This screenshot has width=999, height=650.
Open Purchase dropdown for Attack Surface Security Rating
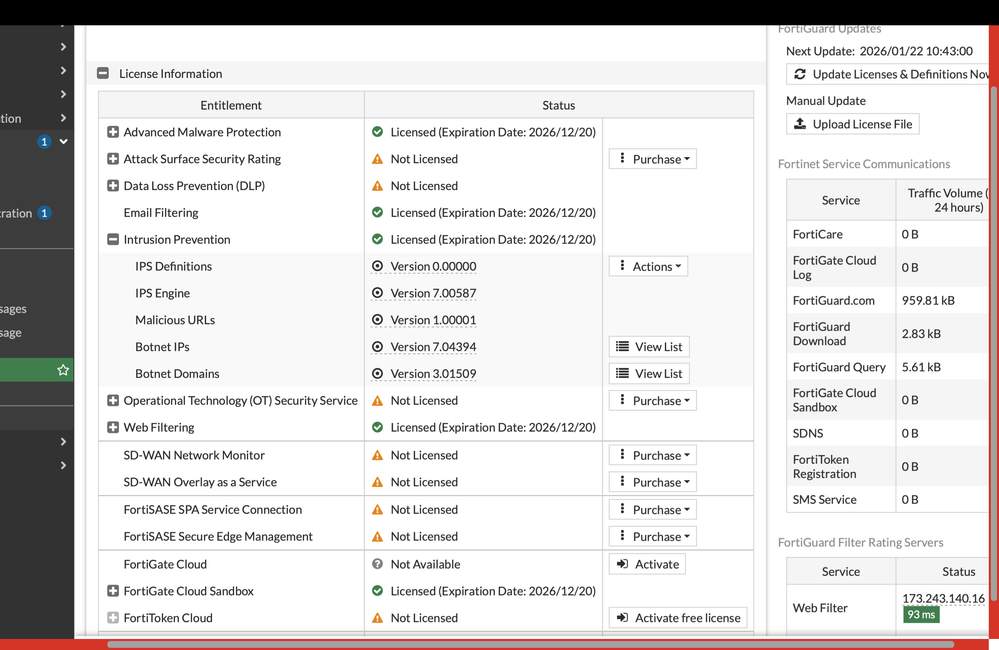coord(652,159)
